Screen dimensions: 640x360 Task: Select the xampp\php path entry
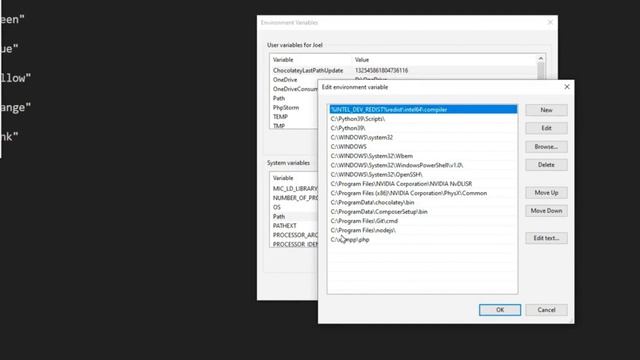coord(423,240)
